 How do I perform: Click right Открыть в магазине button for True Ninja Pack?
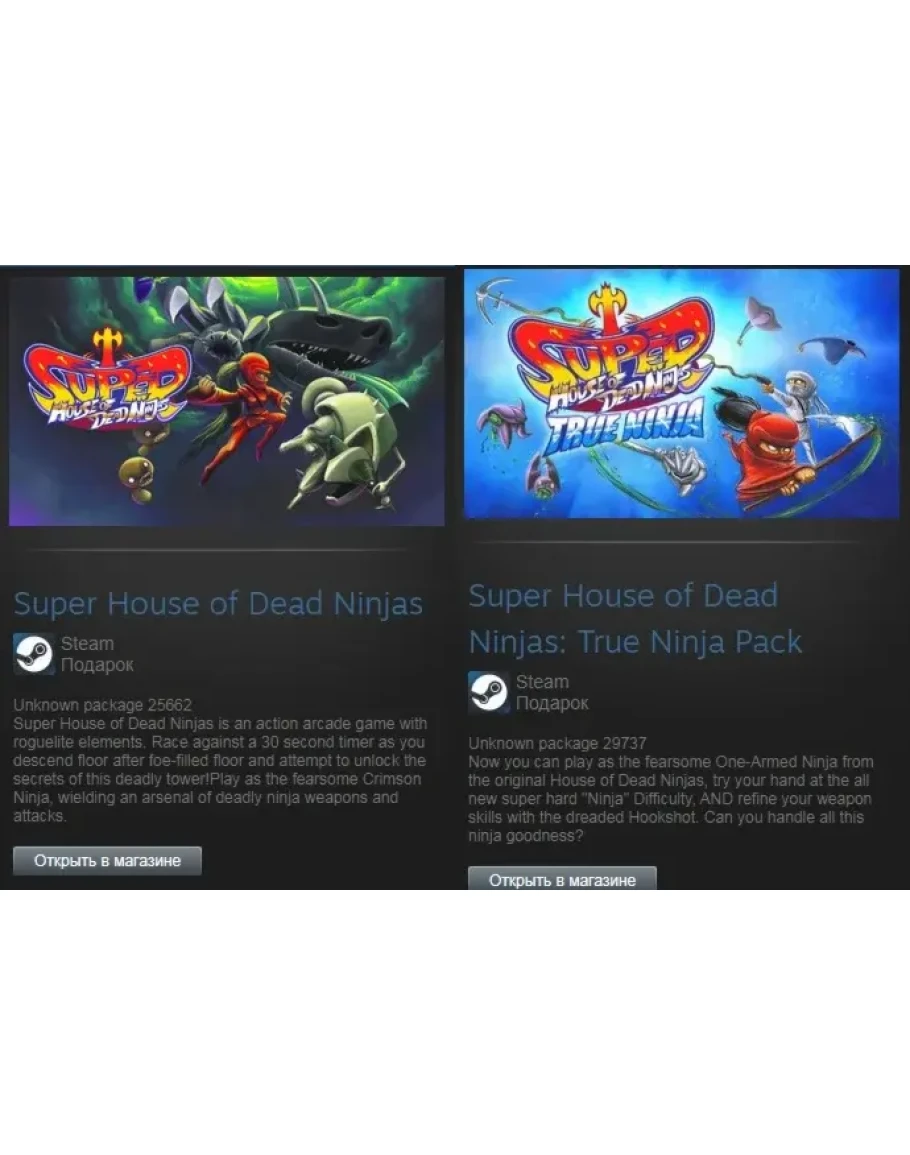point(562,879)
